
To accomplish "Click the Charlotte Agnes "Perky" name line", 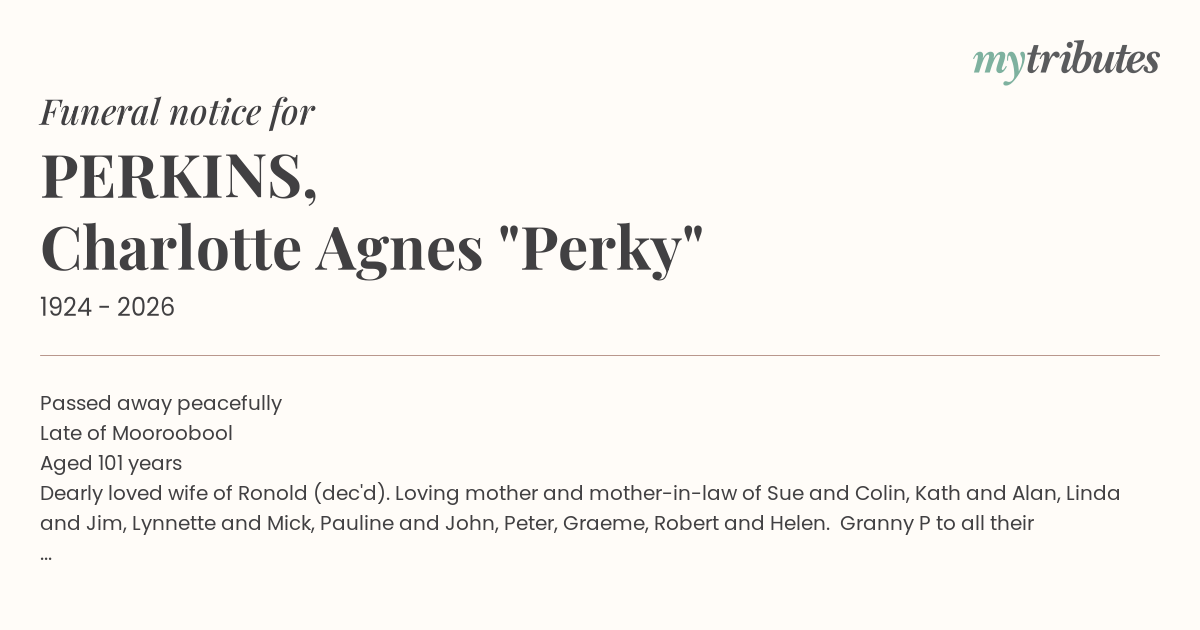I will [x=372, y=249].
